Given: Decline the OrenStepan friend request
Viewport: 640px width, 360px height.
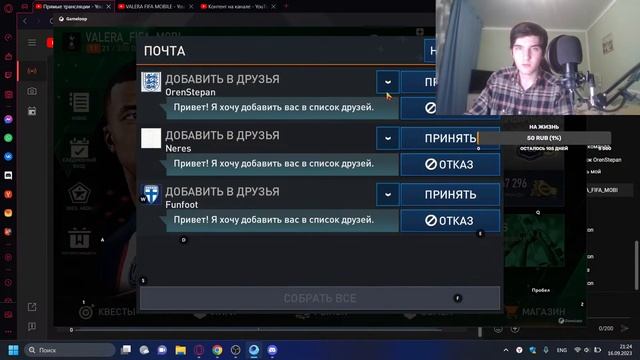Looking at the screenshot, I should tap(418, 108).
